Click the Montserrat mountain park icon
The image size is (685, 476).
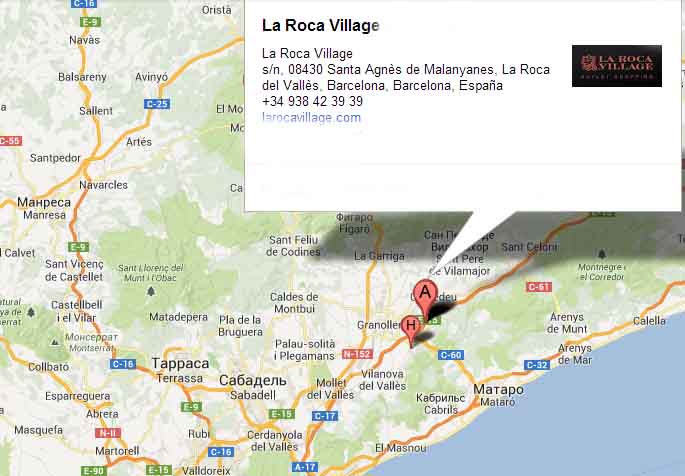pos(55,343)
